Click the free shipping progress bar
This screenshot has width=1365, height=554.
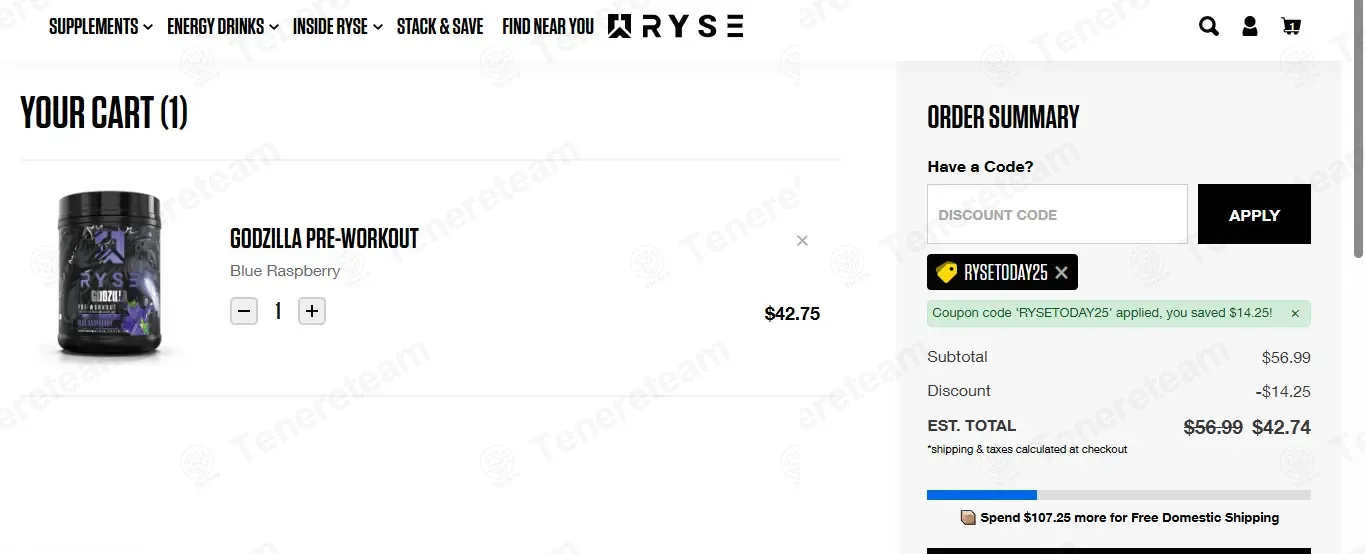pyautogui.click(x=1118, y=495)
